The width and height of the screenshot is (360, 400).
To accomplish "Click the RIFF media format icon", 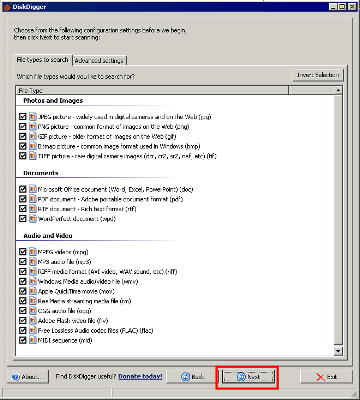I will [x=32, y=271].
